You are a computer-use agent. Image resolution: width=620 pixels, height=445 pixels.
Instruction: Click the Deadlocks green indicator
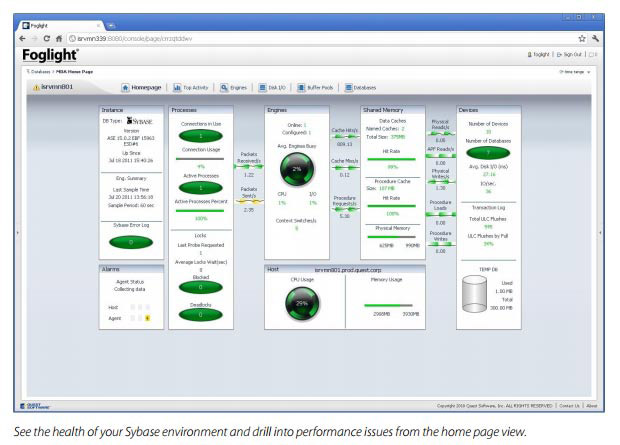click(x=201, y=315)
